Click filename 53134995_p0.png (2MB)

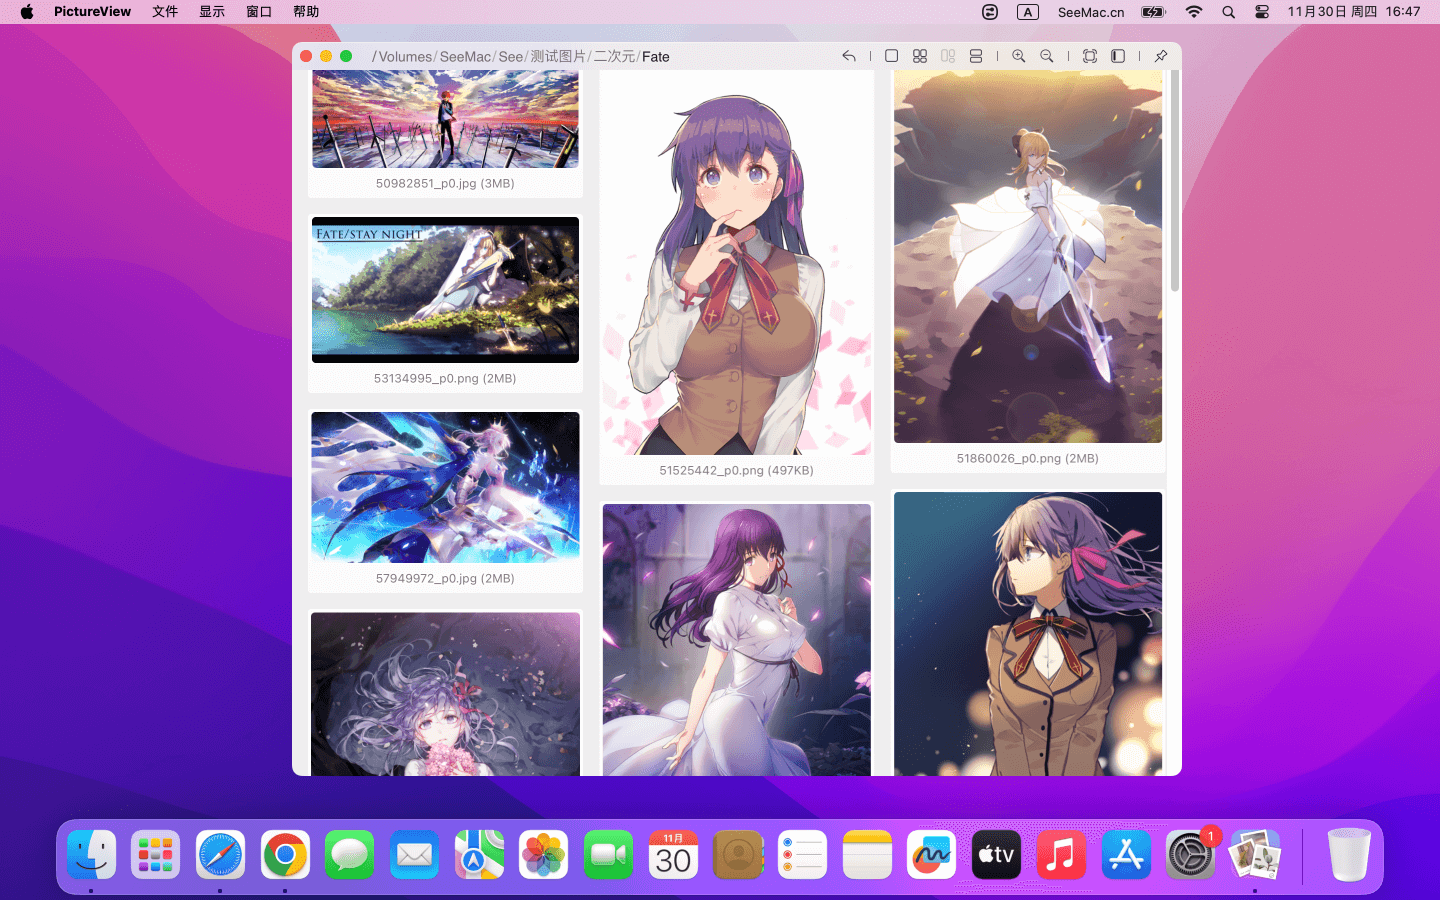click(445, 379)
